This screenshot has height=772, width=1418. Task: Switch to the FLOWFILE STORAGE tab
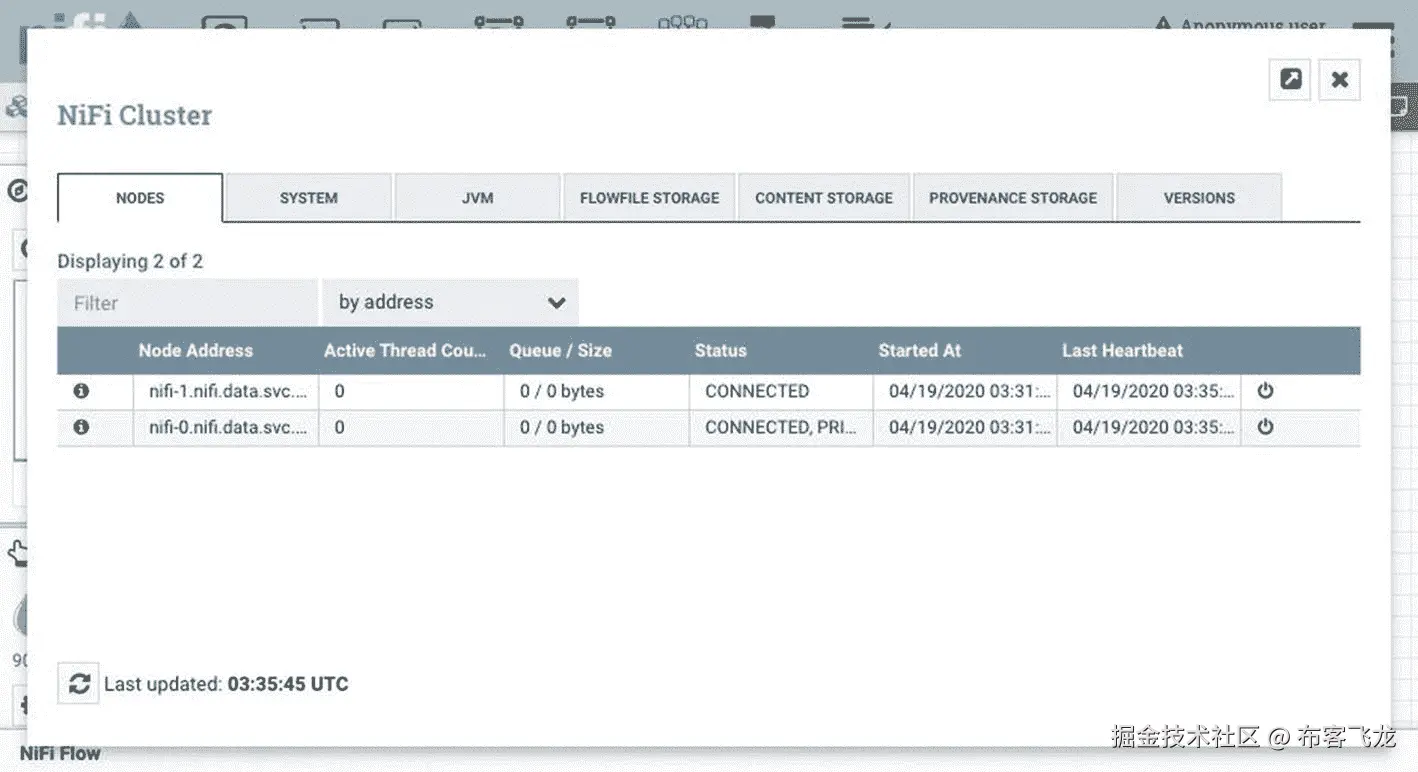coord(650,198)
